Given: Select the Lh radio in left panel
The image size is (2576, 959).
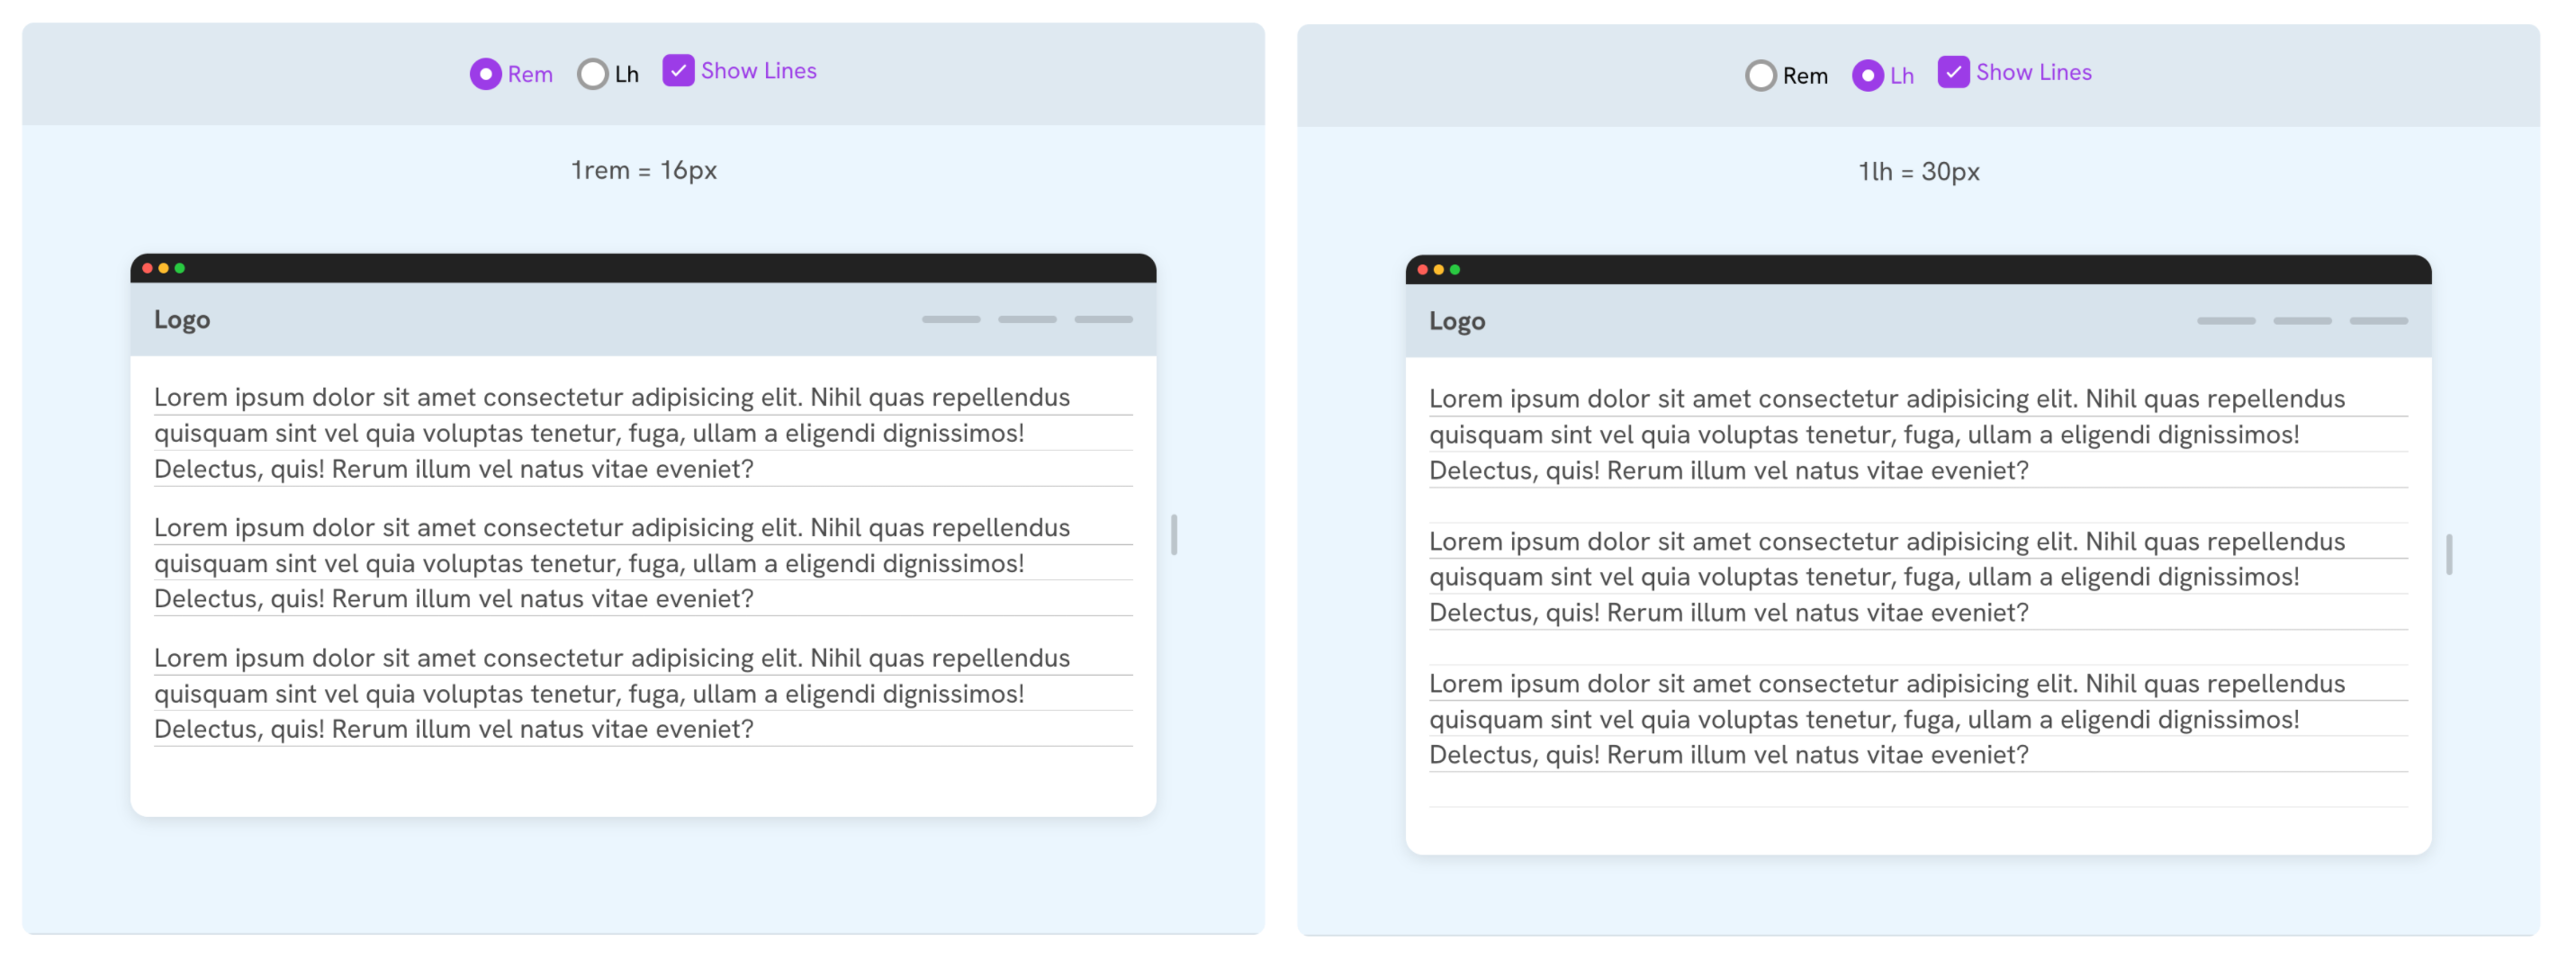Looking at the screenshot, I should point(592,74).
